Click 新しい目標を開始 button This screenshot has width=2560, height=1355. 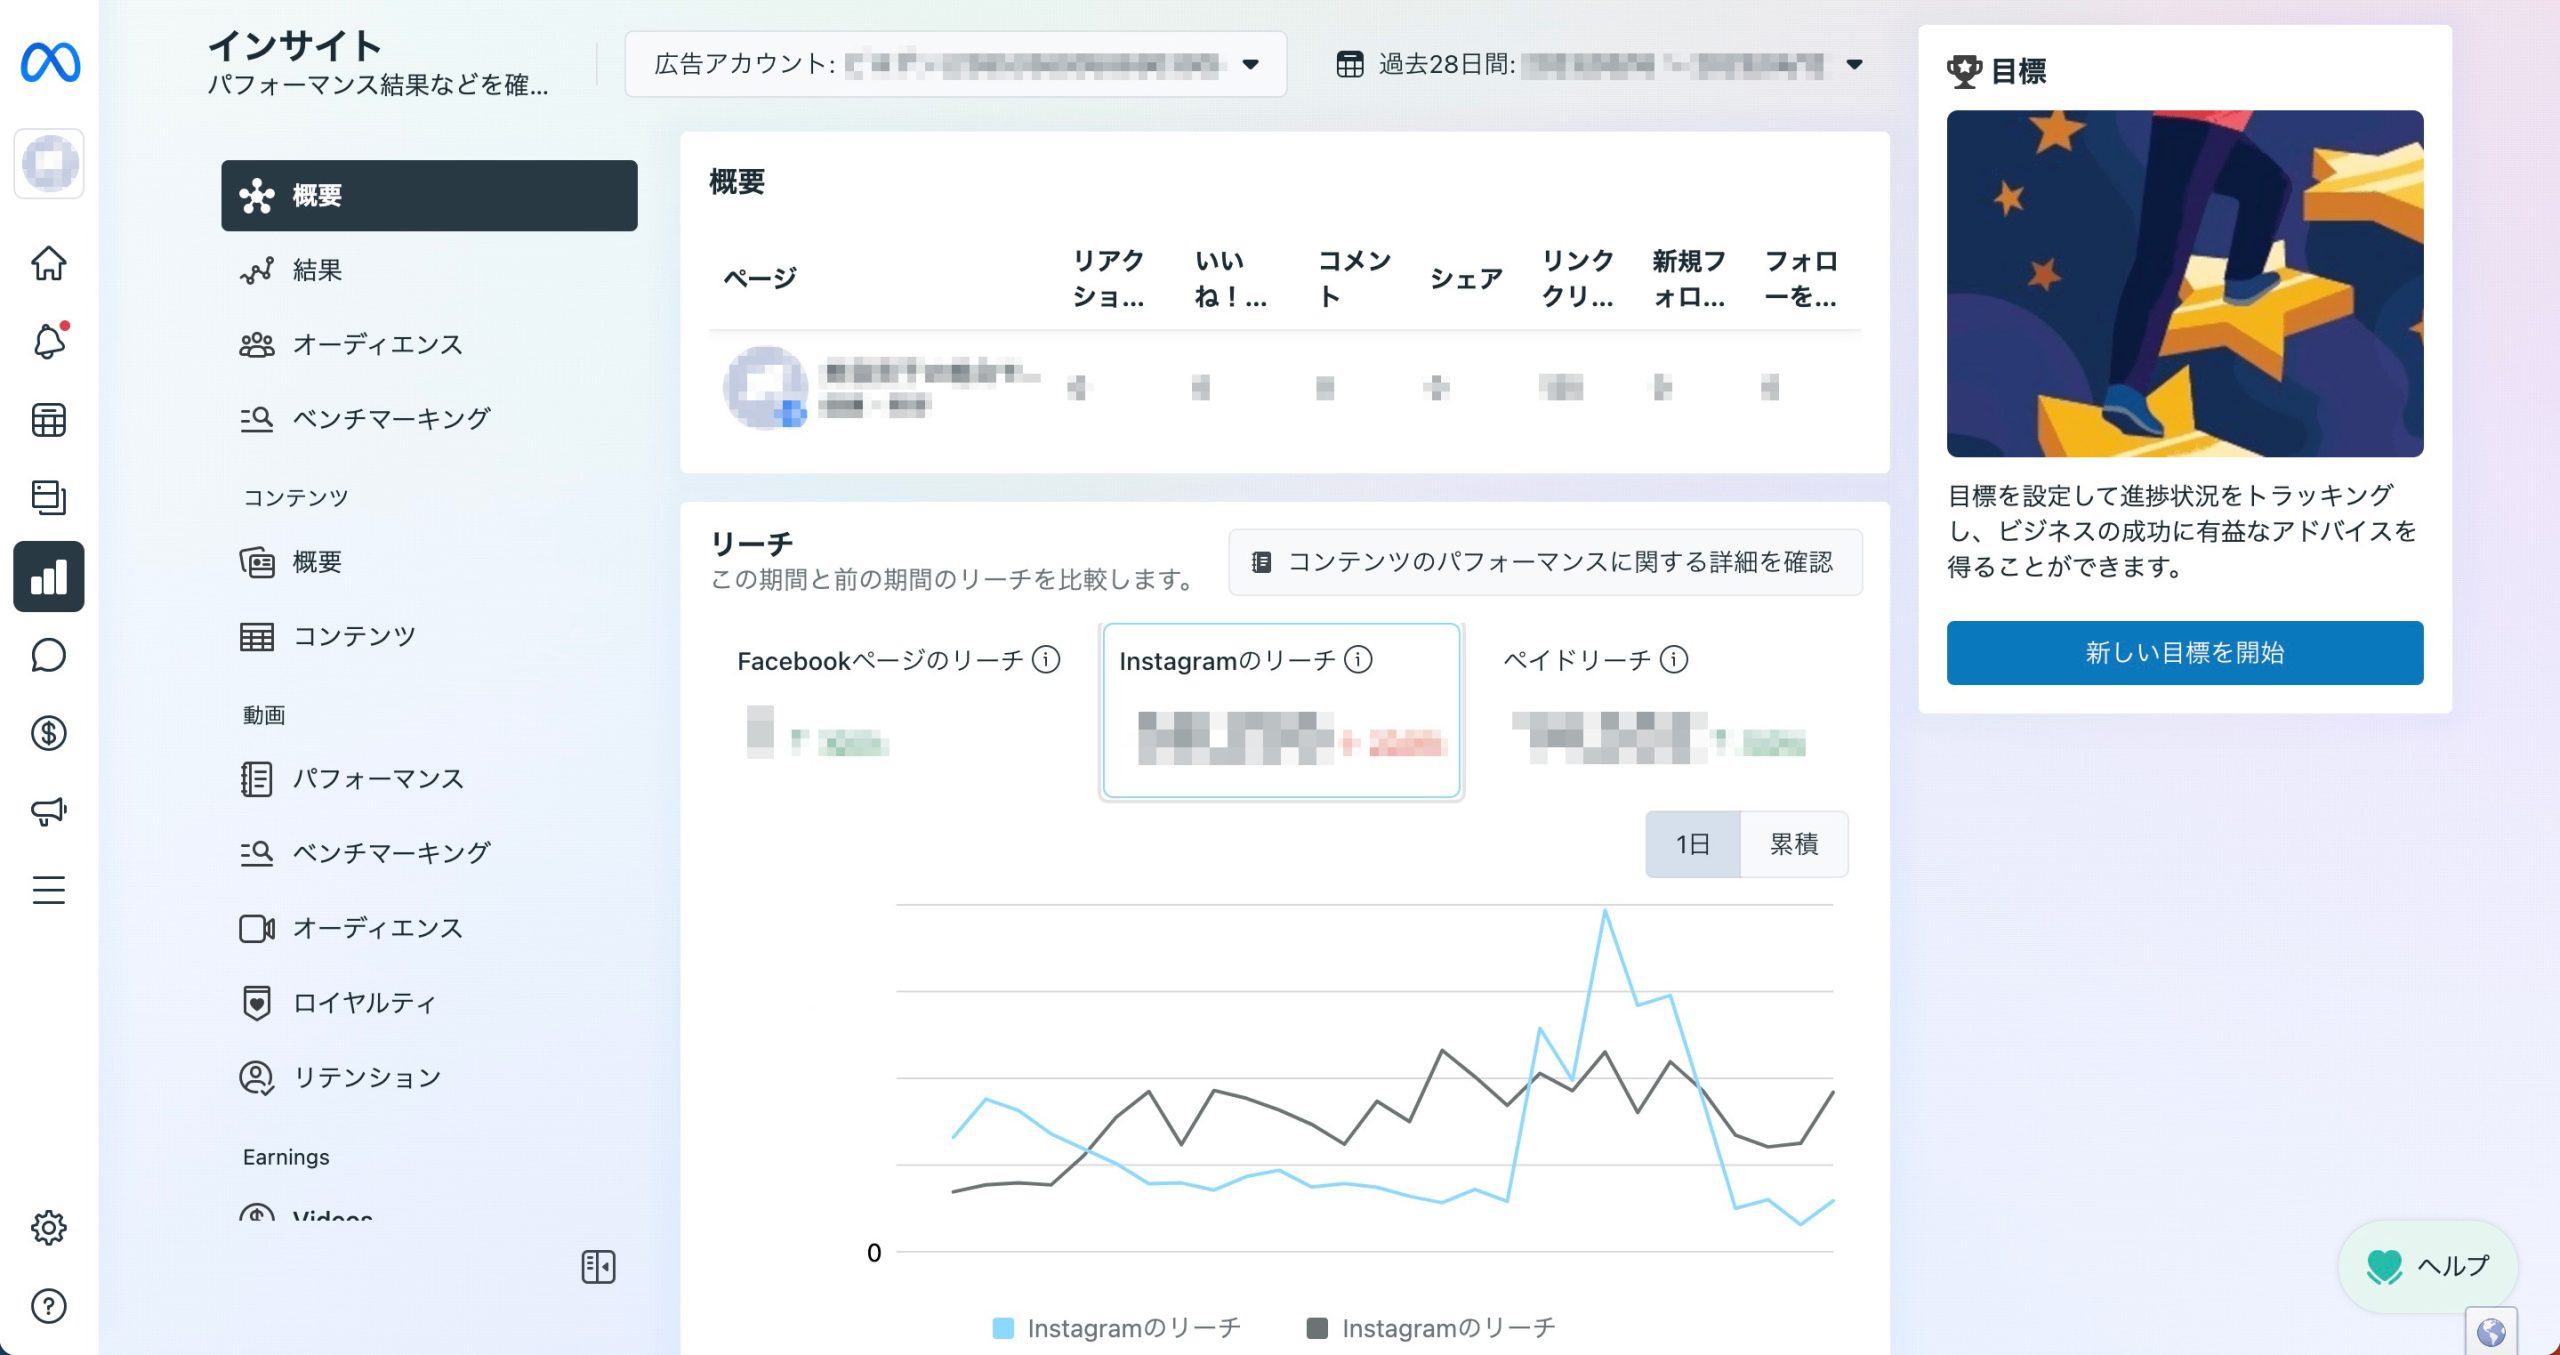(x=2184, y=652)
